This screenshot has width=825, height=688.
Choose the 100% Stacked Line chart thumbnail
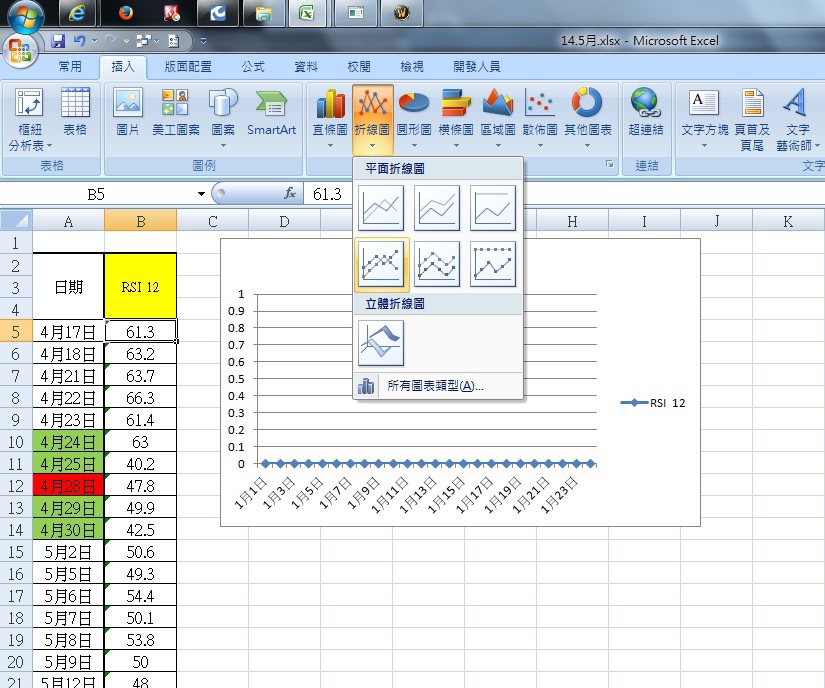coord(493,208)
